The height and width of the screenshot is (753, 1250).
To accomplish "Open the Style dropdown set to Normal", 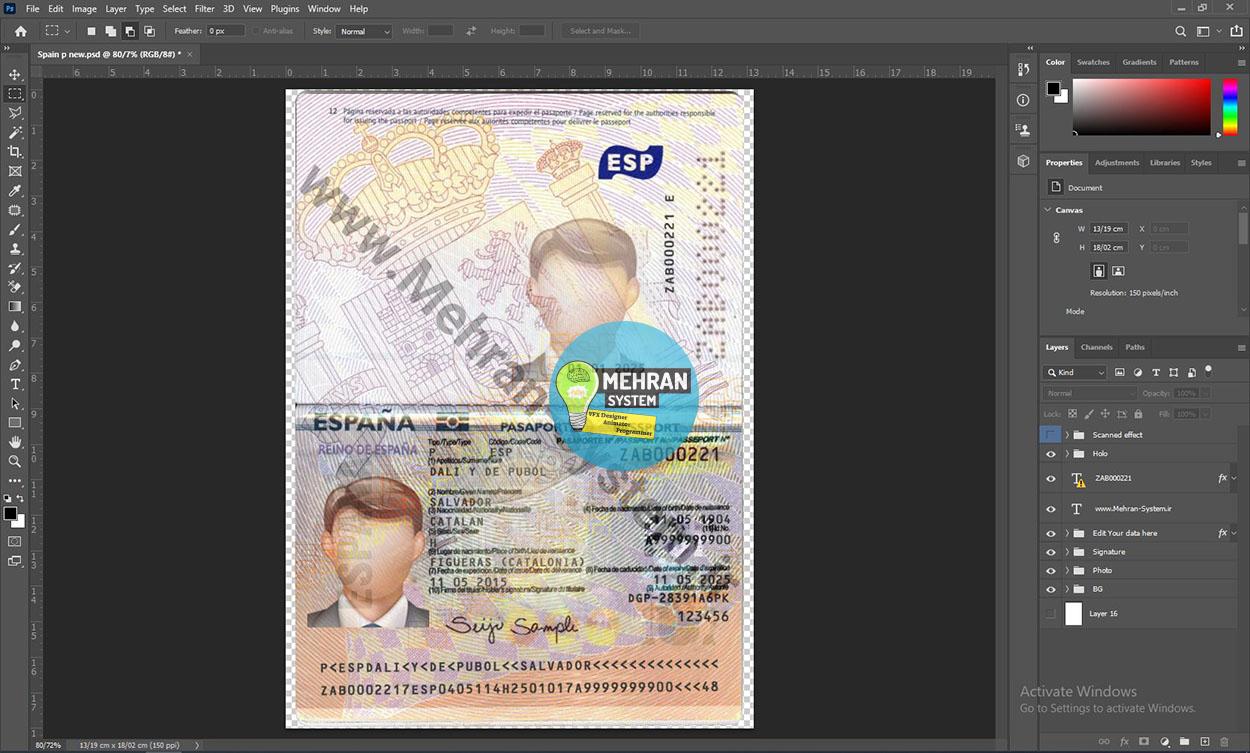I will [x=364, y=32].
